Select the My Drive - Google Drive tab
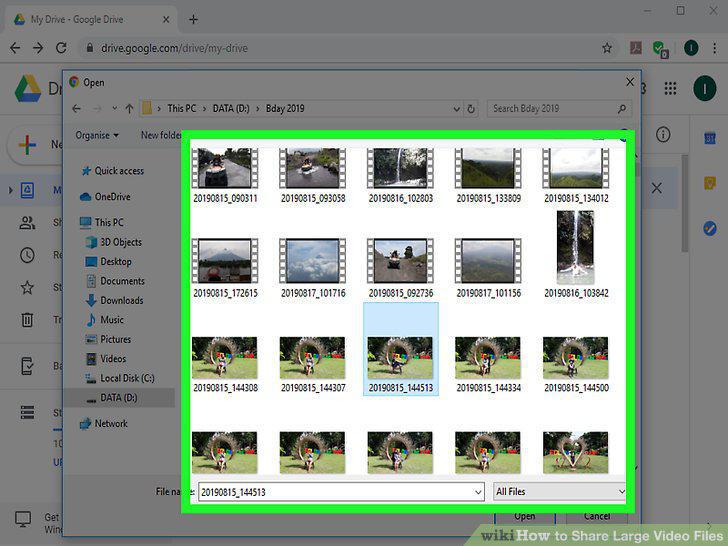The height and width of the screenshot is (546, 728). [91, 20]
